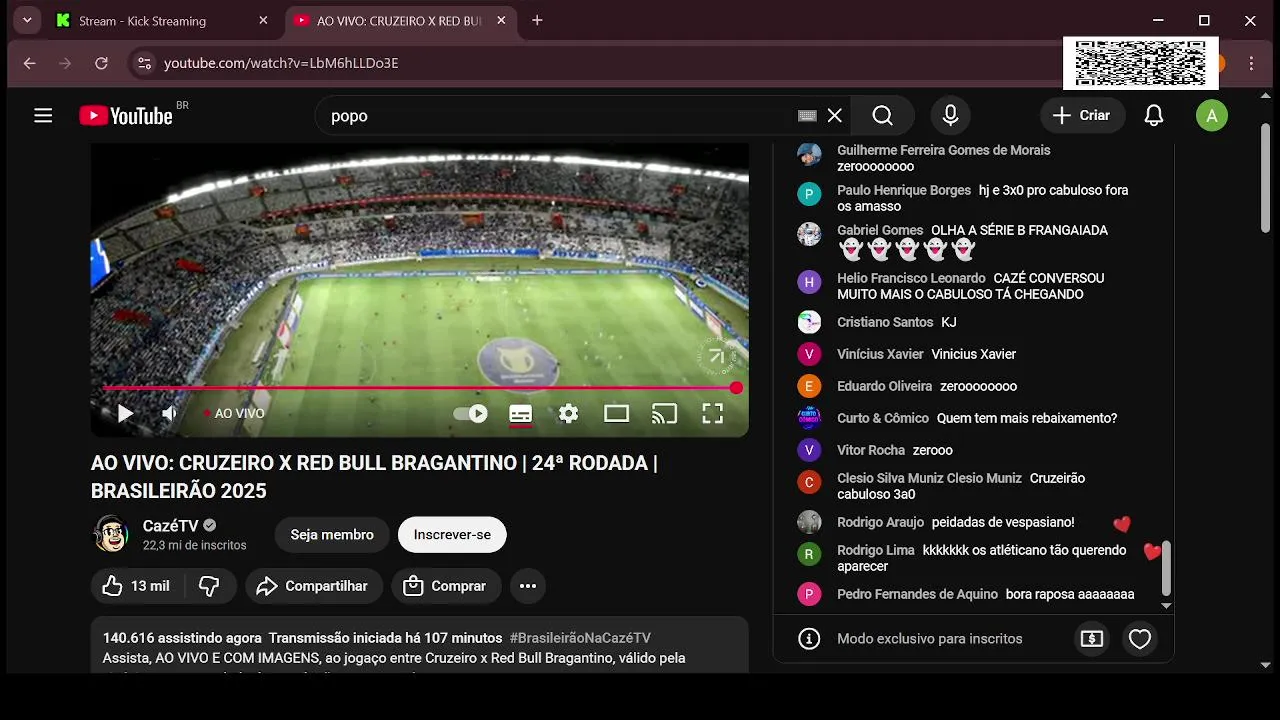Image resolution: width=1280 pixels, height=720 pixels.
Task: Click the magnifier search button
Action: [x=882, y=116]
